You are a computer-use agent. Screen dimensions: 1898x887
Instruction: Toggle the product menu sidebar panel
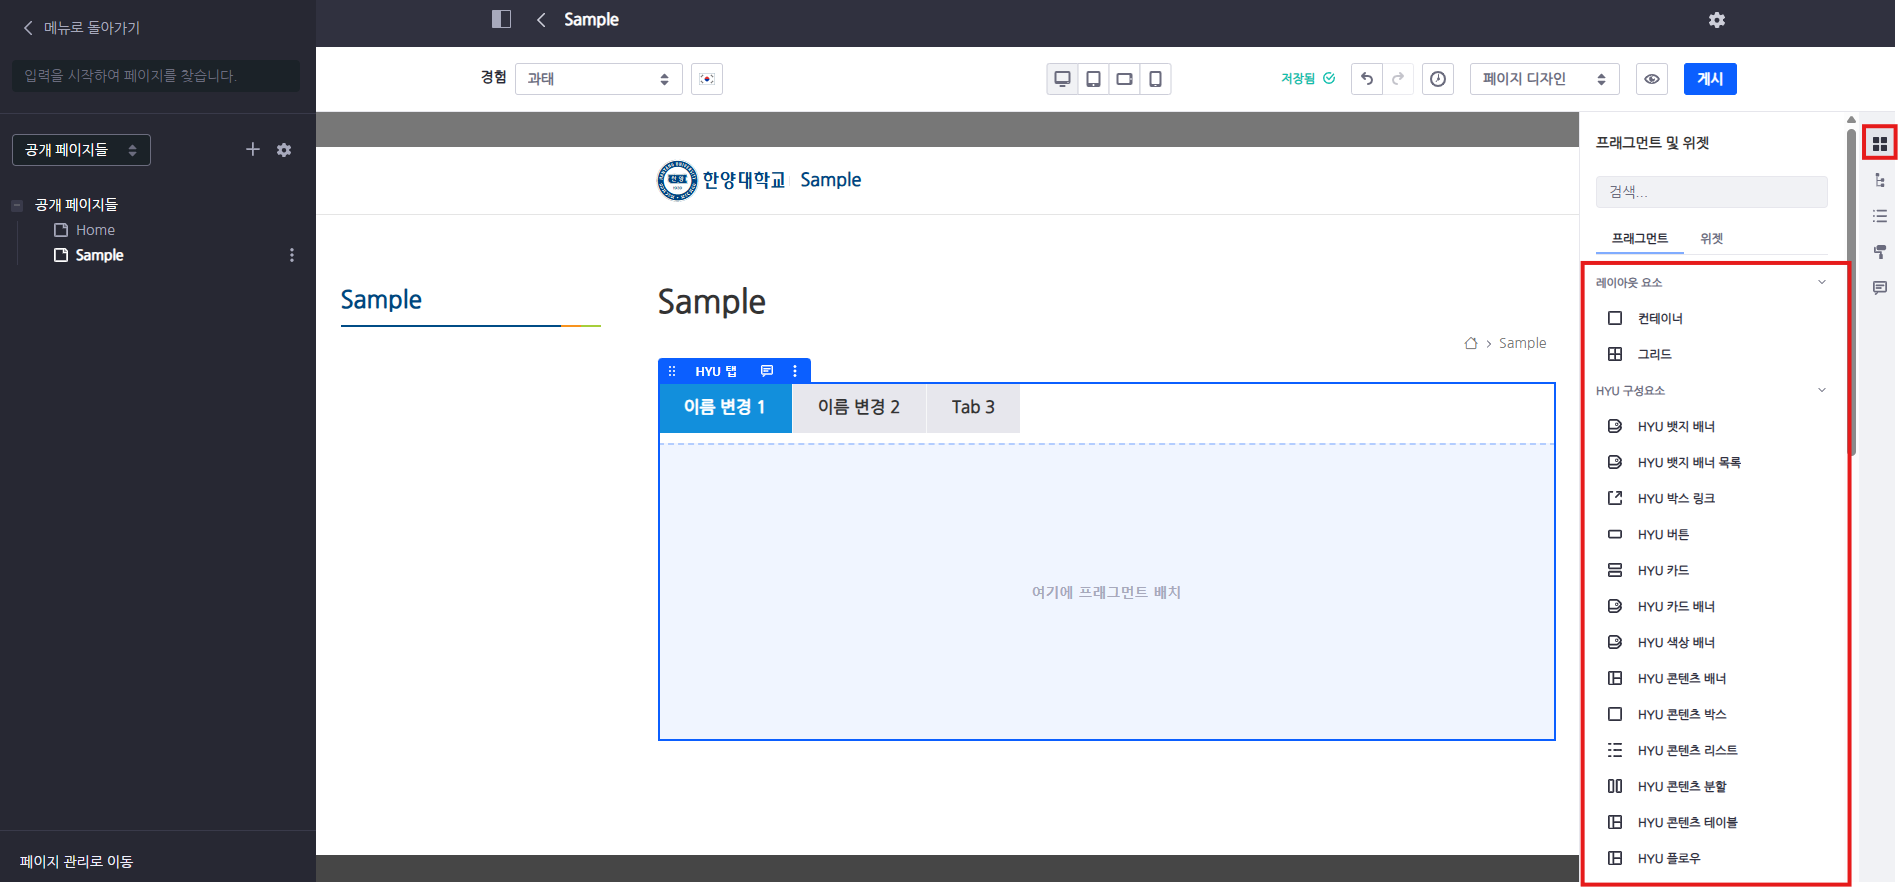click(x=501, y=19)
